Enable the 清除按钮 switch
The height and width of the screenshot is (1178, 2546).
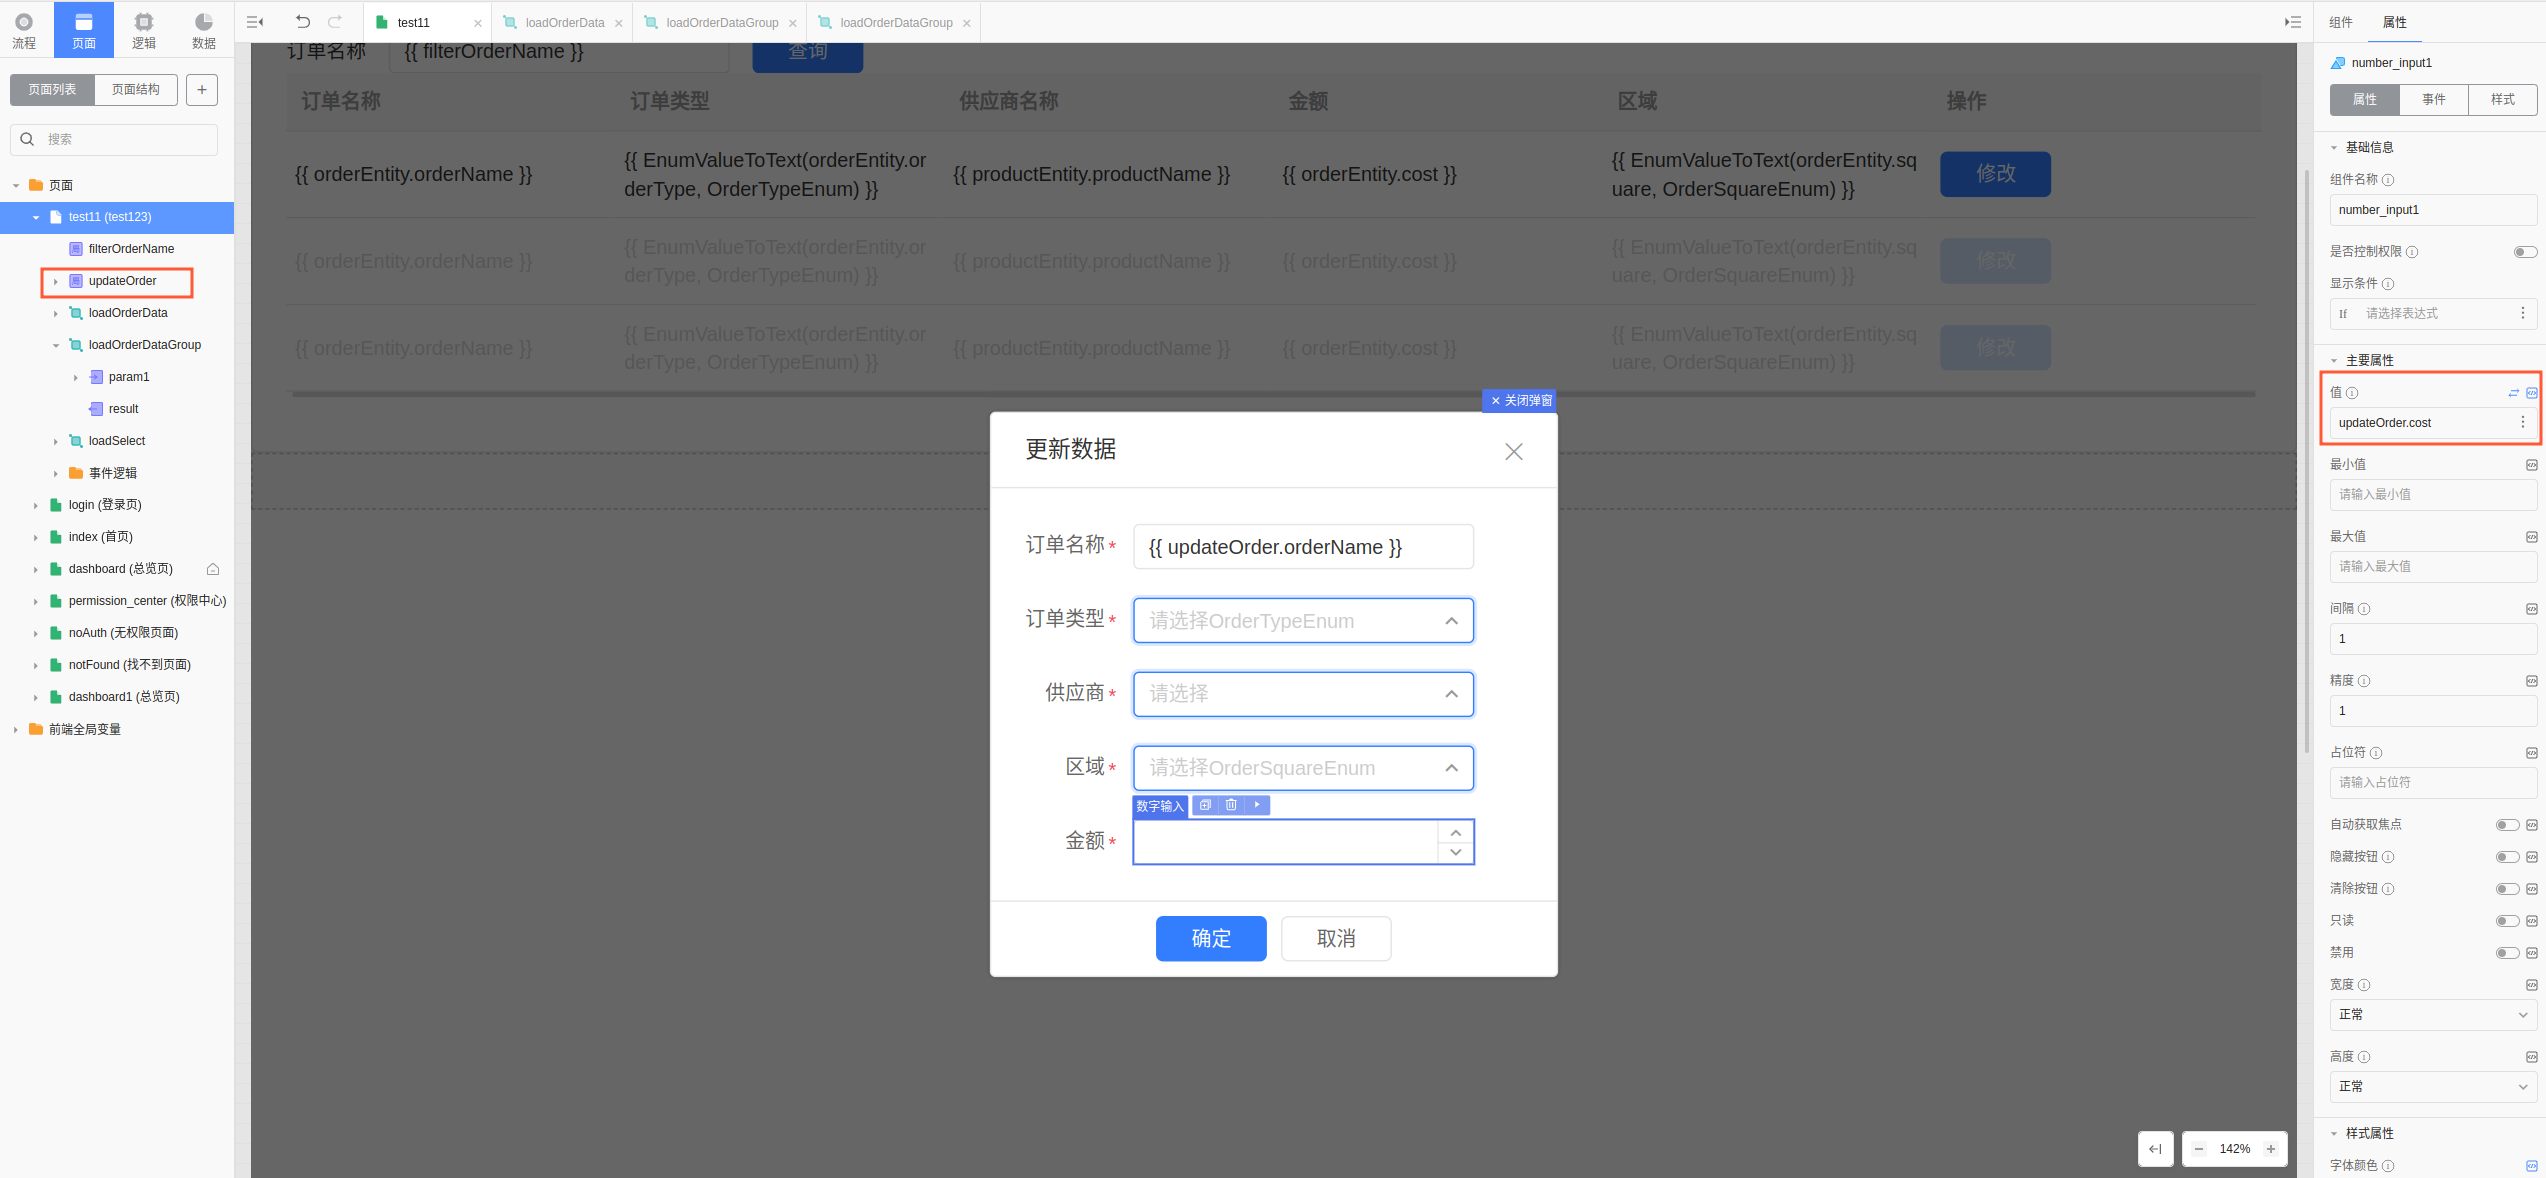[x=2507, y=889]
